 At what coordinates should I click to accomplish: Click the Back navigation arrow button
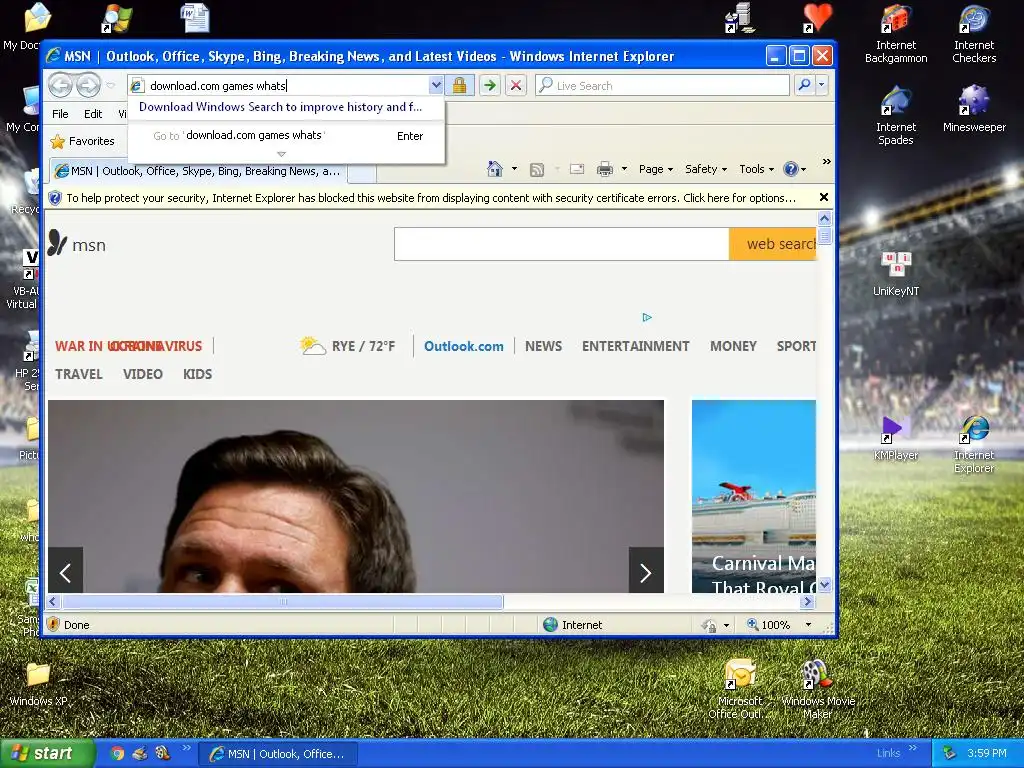(x=61, y=85)
